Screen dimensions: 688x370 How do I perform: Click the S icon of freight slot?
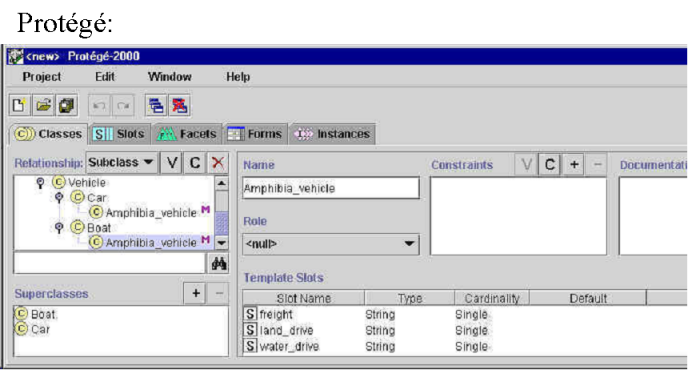click(x=250, y=314)
